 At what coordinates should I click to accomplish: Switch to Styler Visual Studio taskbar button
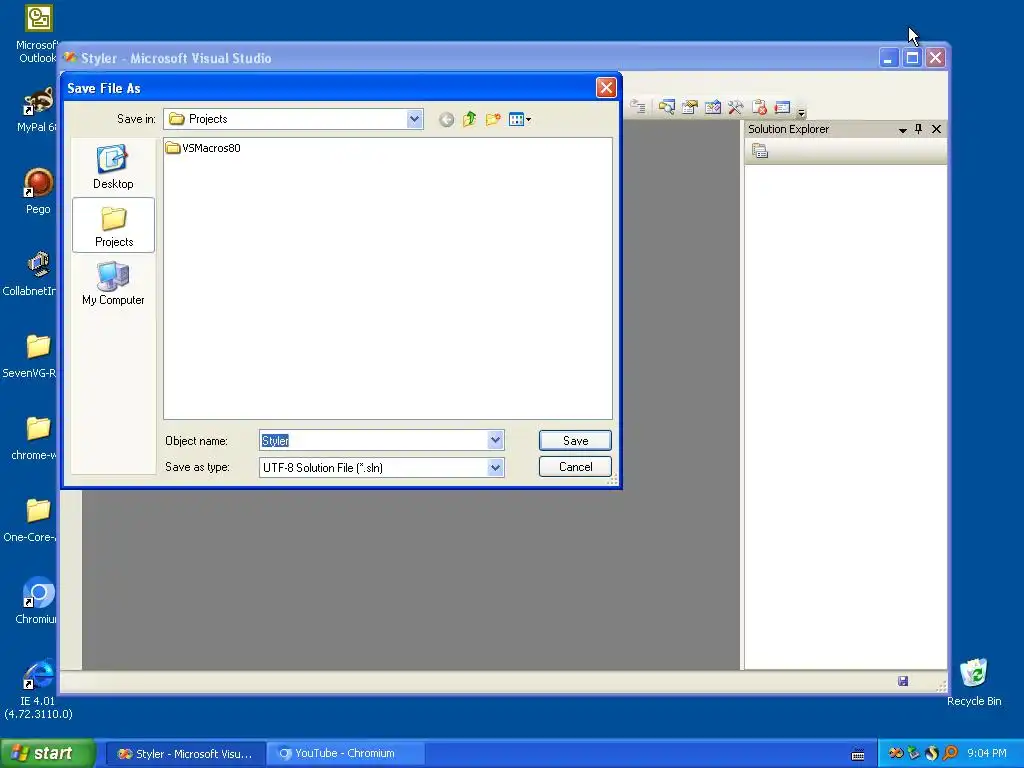point(185,754)
